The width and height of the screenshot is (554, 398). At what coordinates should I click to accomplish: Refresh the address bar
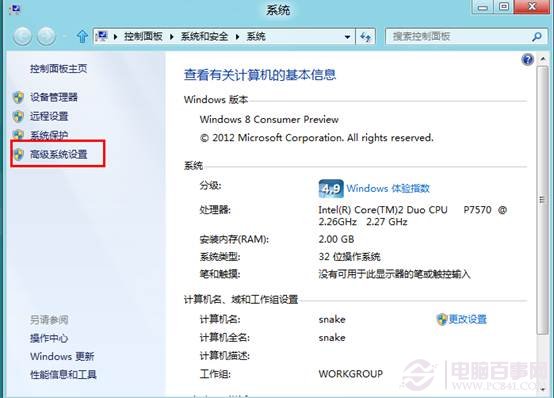365,36
